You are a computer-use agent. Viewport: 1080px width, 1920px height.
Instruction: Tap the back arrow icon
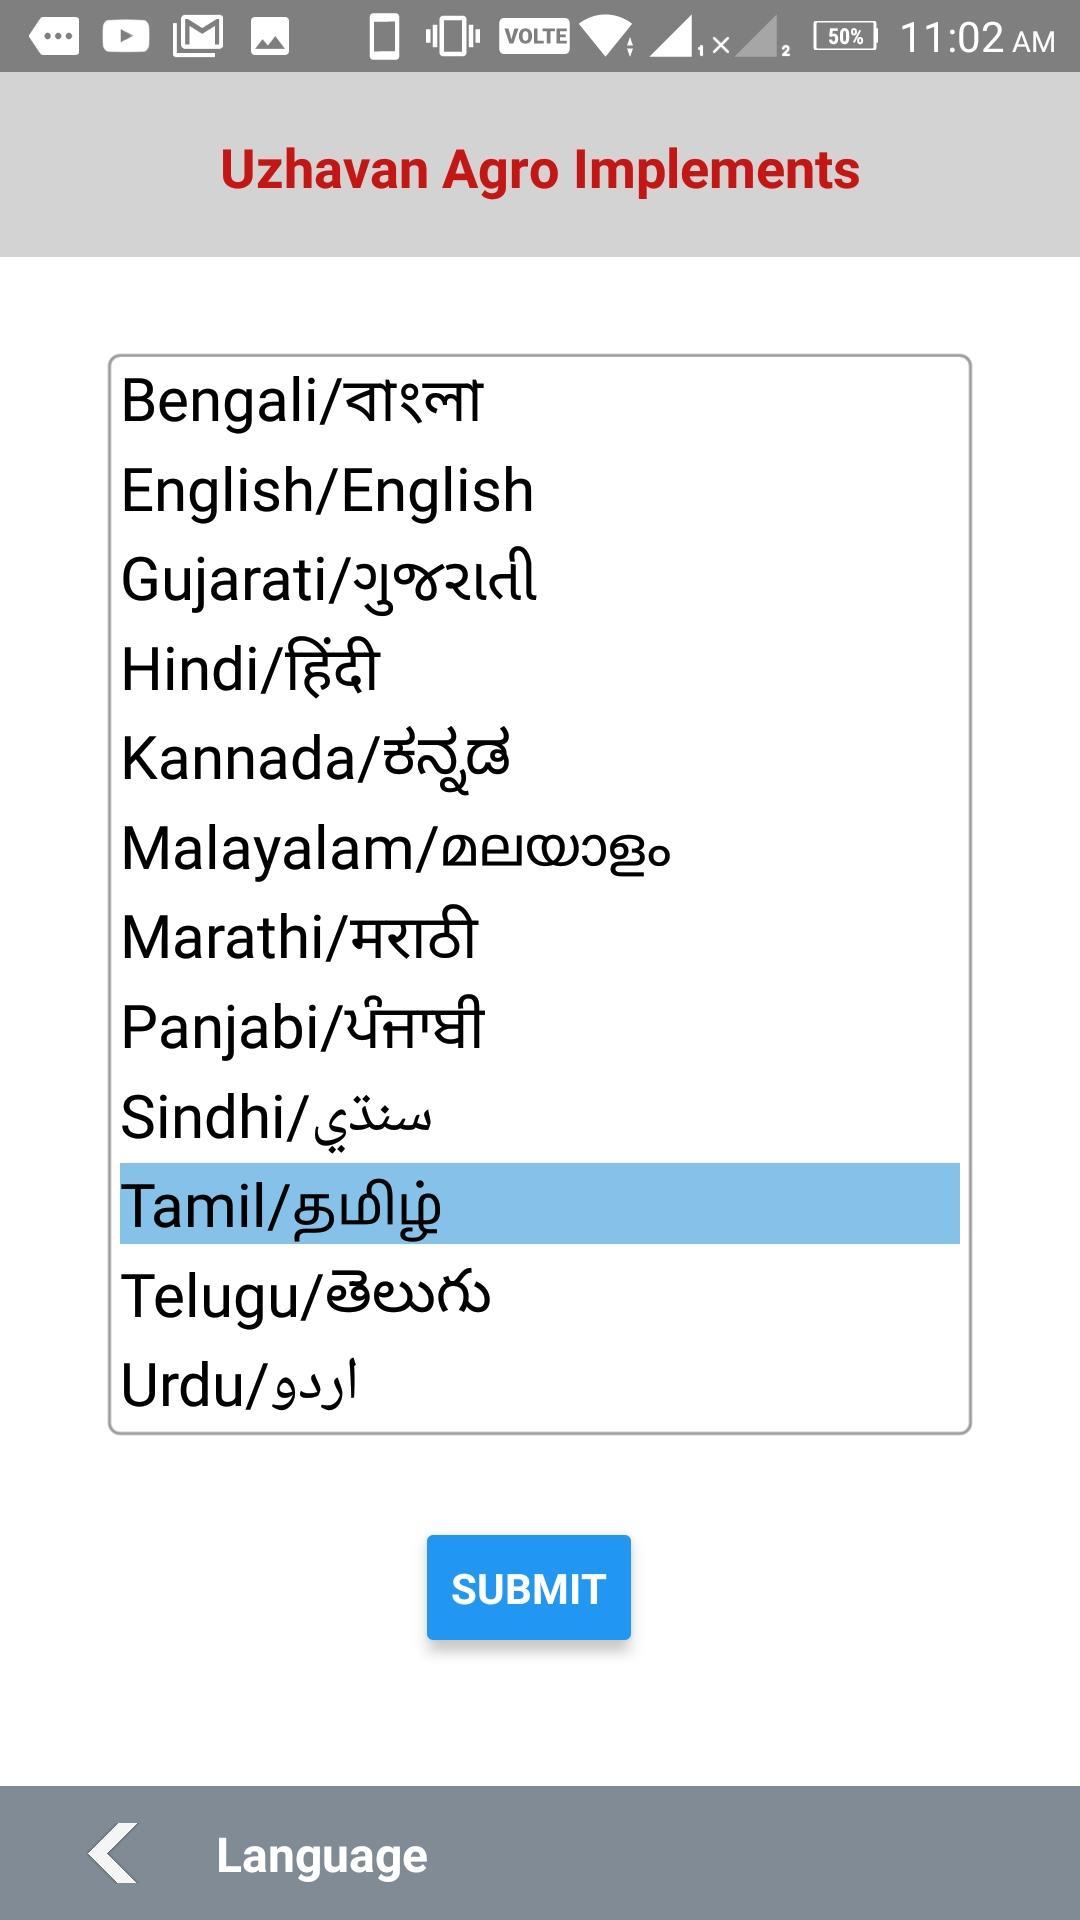click(112, 1854)
